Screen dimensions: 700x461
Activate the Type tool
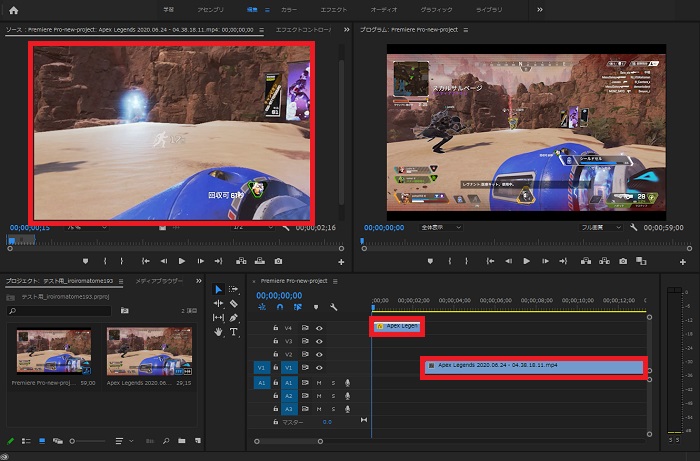coord(233,332)
